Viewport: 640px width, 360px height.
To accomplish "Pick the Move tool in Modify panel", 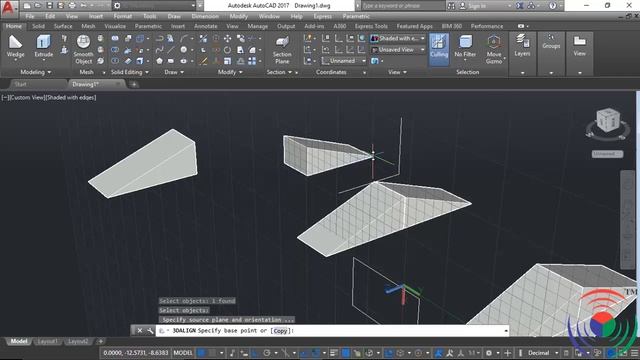I will tap(227, 38).
